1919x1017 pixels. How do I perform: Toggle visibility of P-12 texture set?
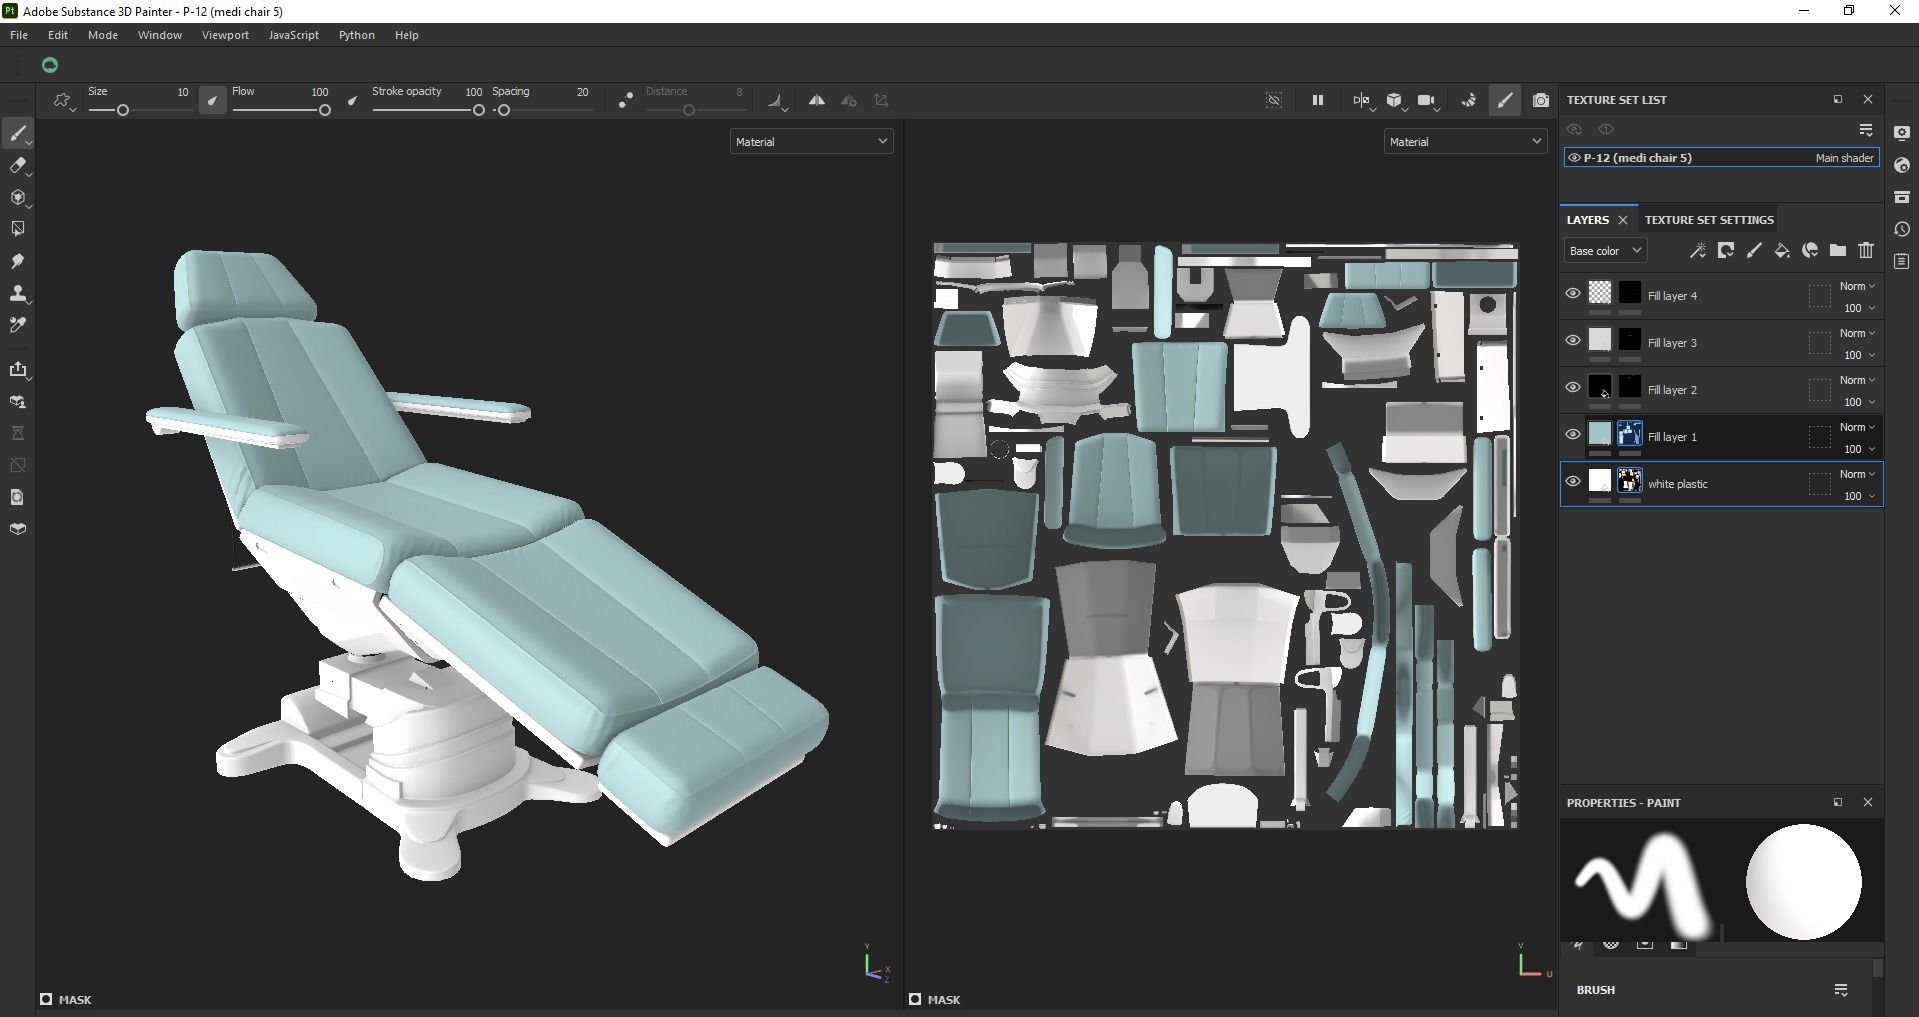[x=1574, y=158]
